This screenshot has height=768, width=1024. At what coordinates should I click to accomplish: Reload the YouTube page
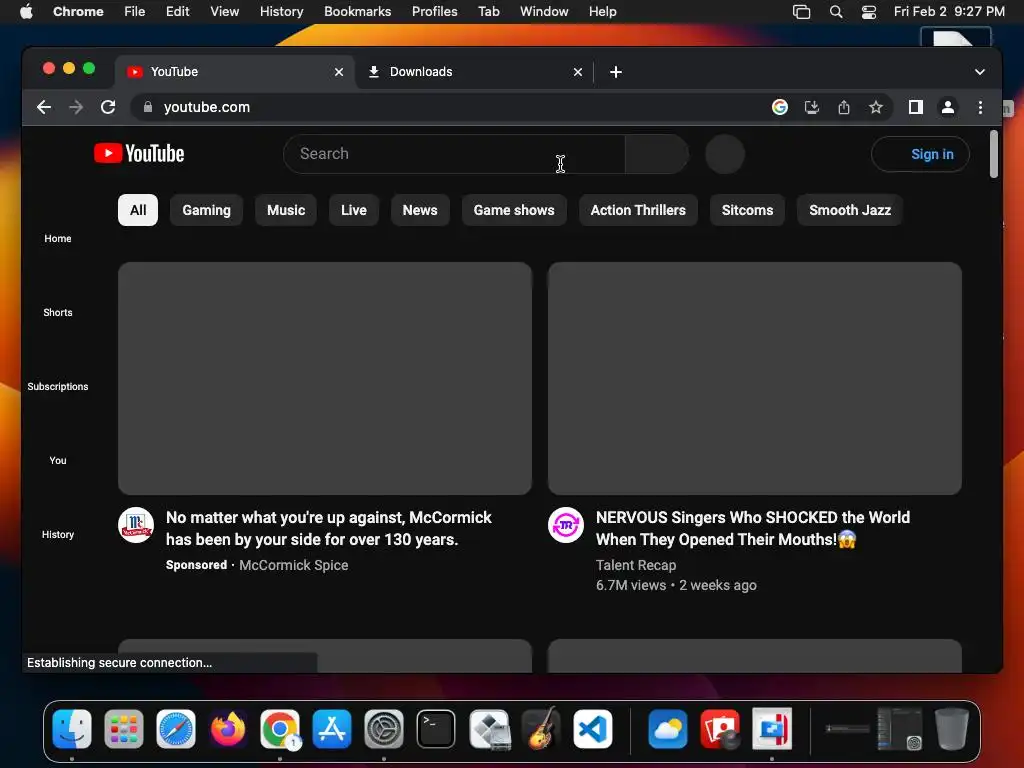108,107
